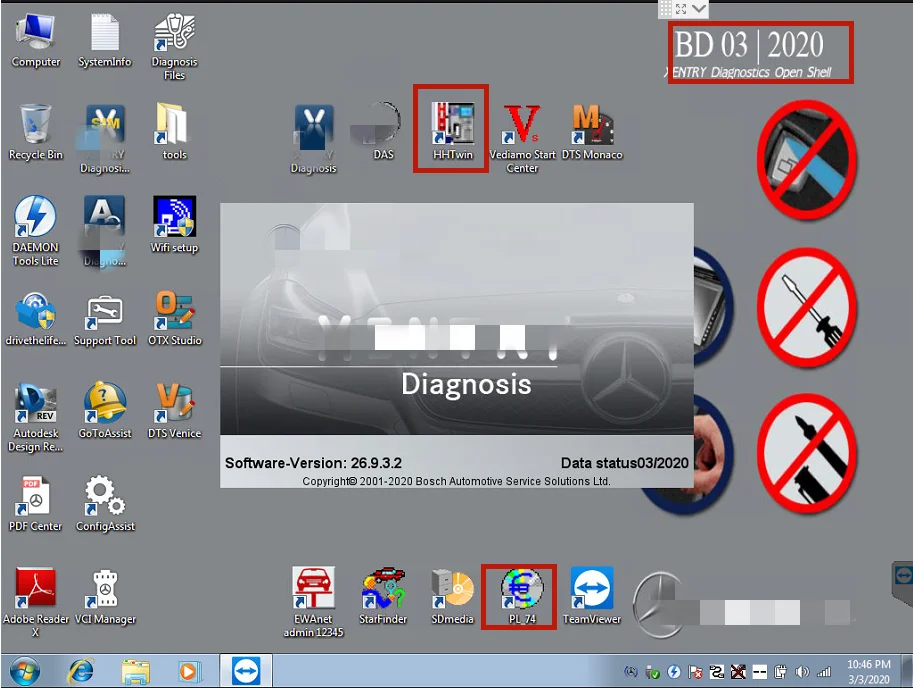Switch to the active TeamViewer taskbar button
The width and height of the screenshot is (913, 688).
pyautogui.click(x=246, y=671)
